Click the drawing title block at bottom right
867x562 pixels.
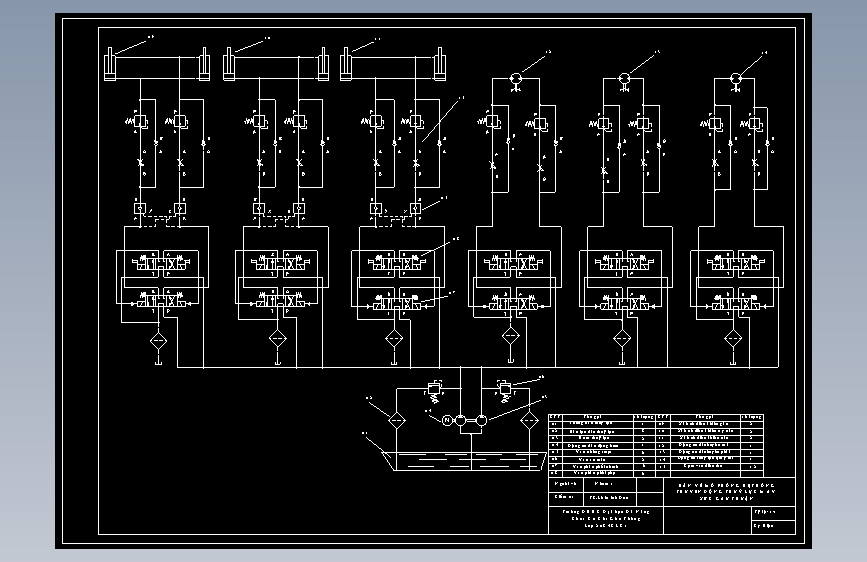tap(672, 506)
